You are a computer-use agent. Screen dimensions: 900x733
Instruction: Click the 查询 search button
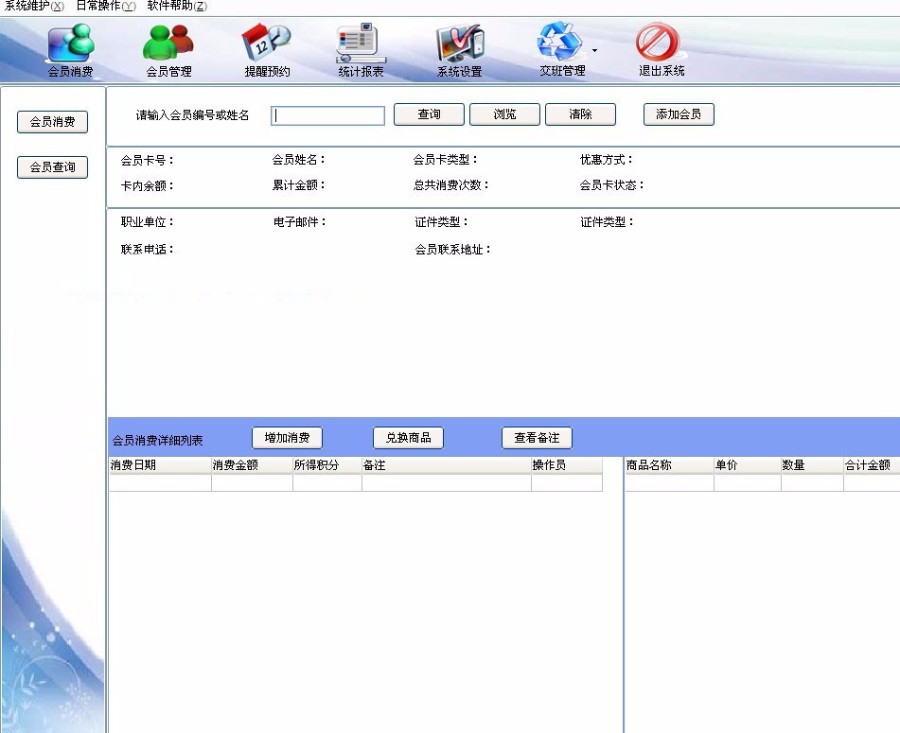(429, 114)
